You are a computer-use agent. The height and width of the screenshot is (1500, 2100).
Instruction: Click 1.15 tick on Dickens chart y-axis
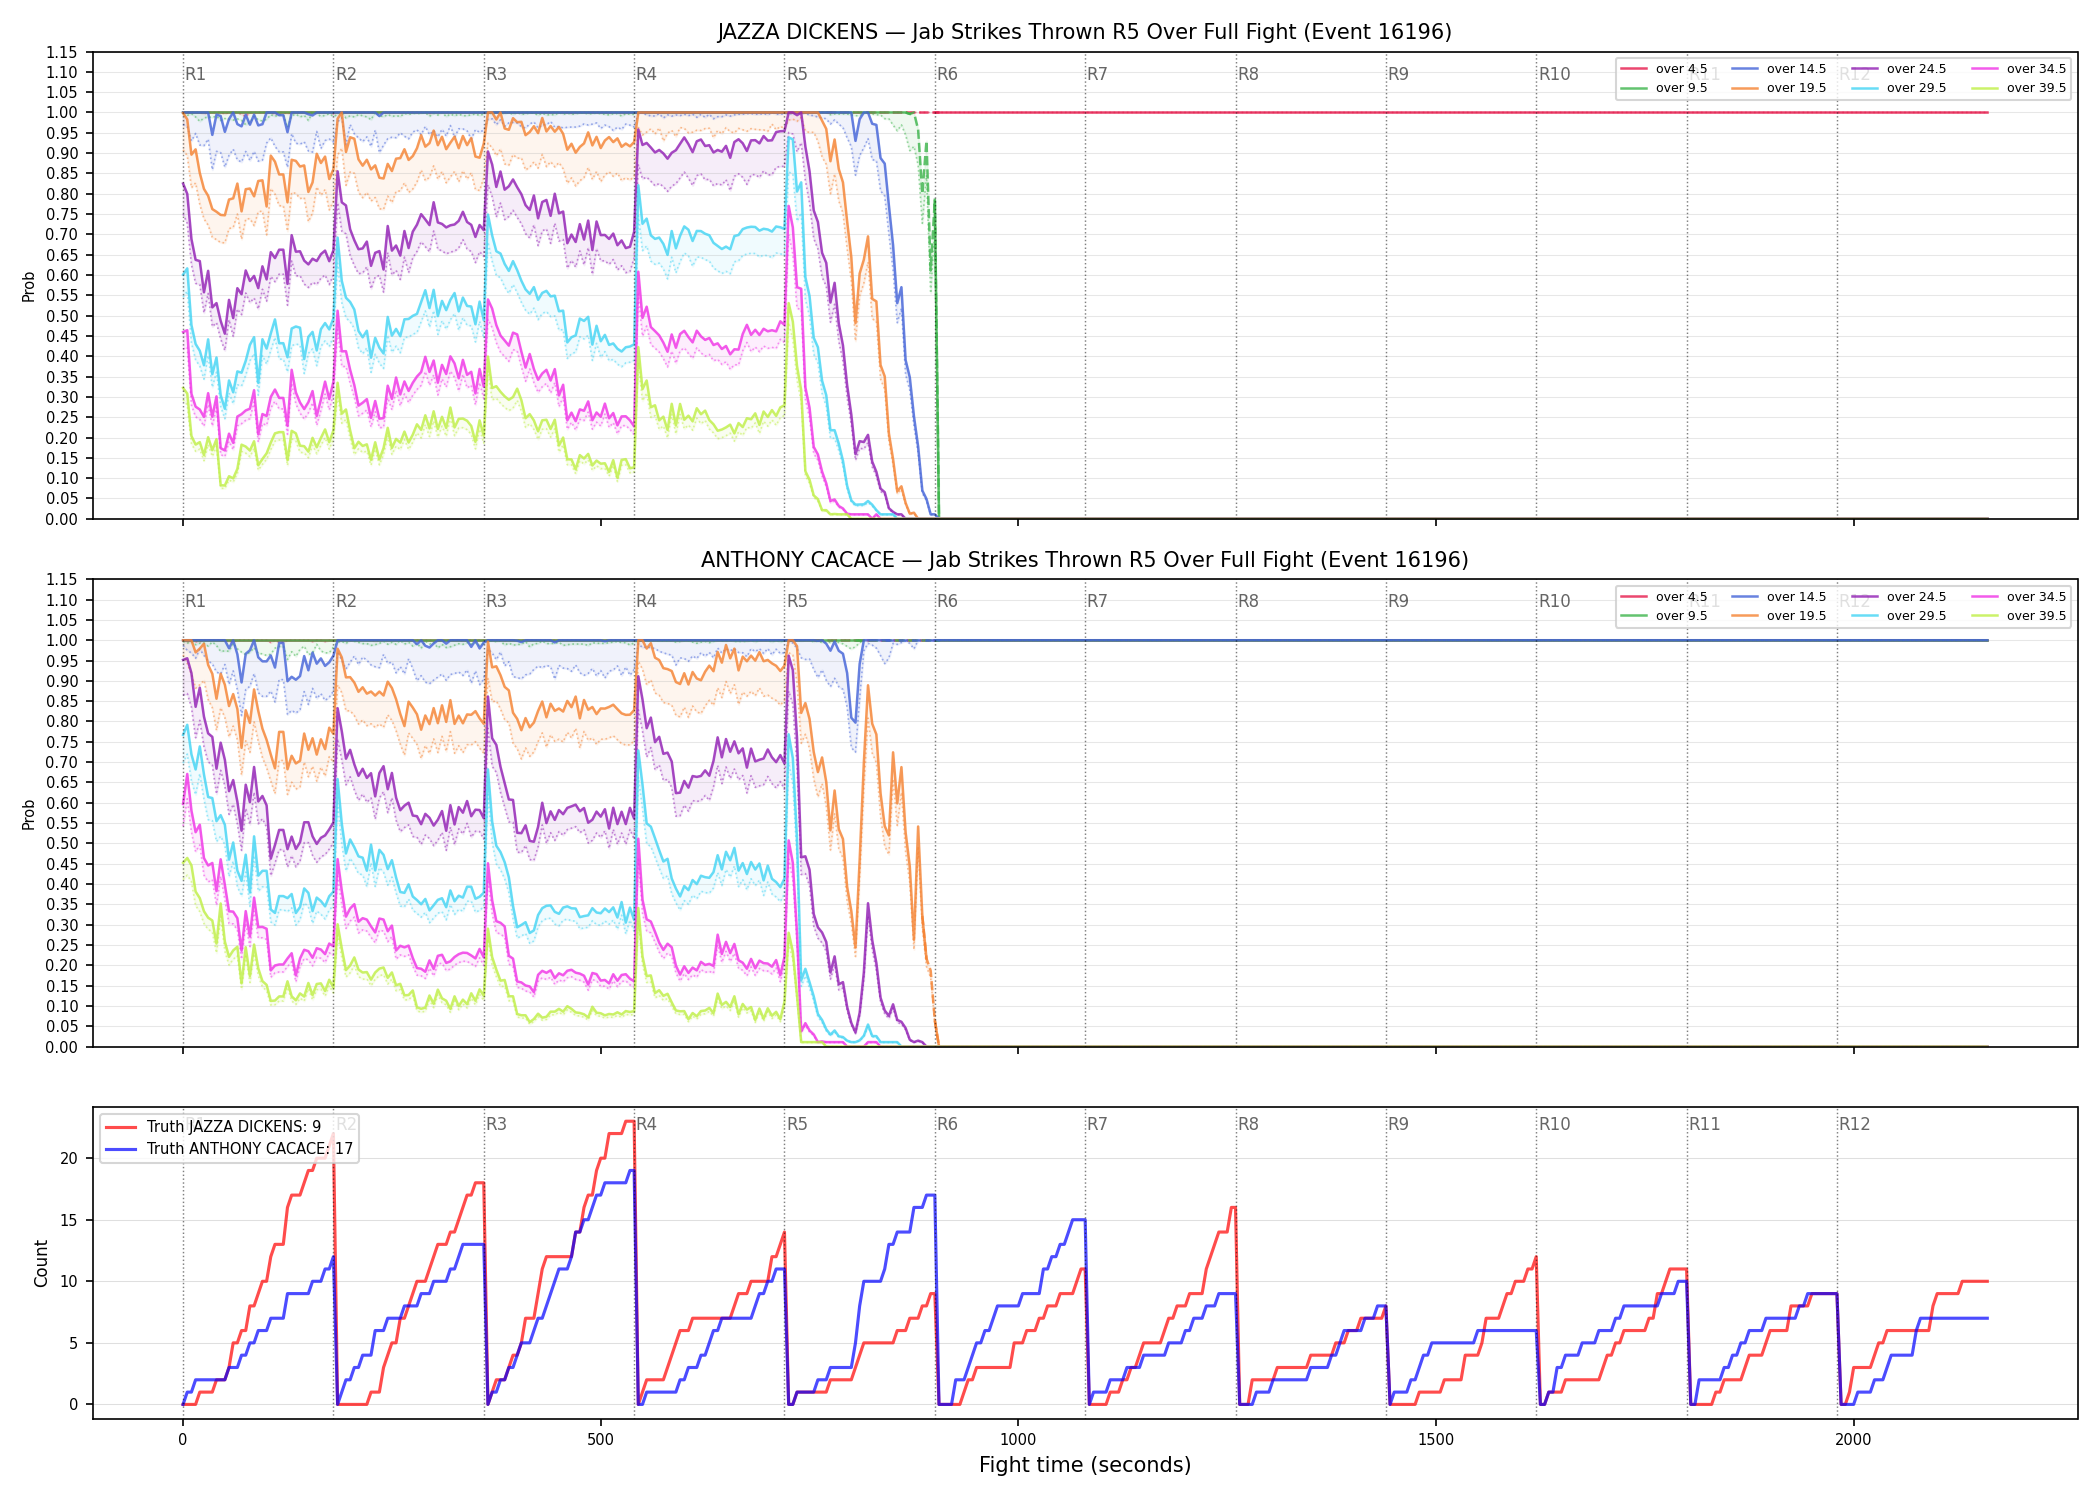pos(61,52)
